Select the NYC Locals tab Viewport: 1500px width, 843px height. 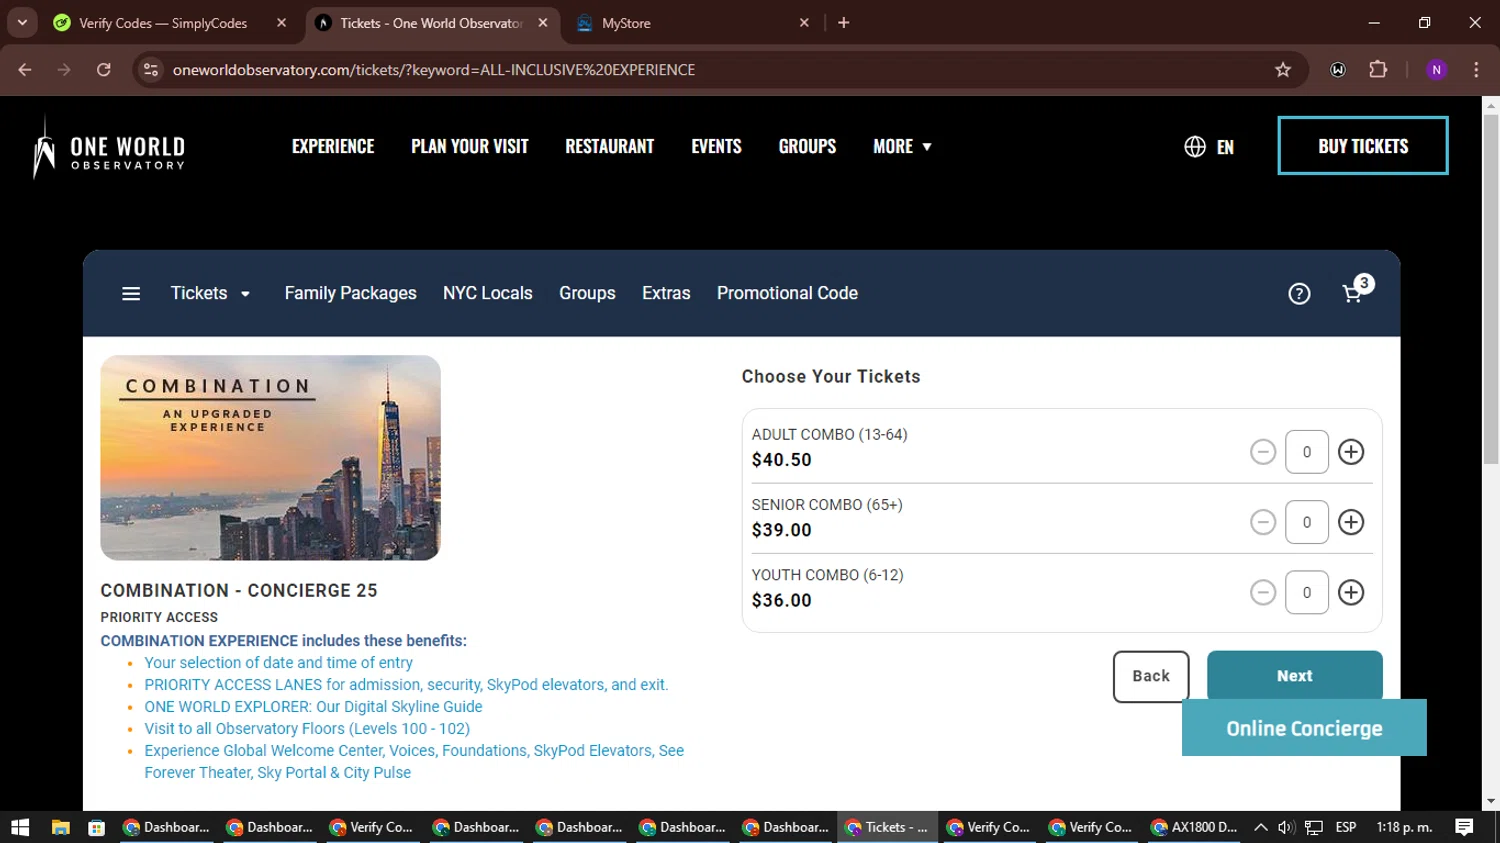point(488,293)
